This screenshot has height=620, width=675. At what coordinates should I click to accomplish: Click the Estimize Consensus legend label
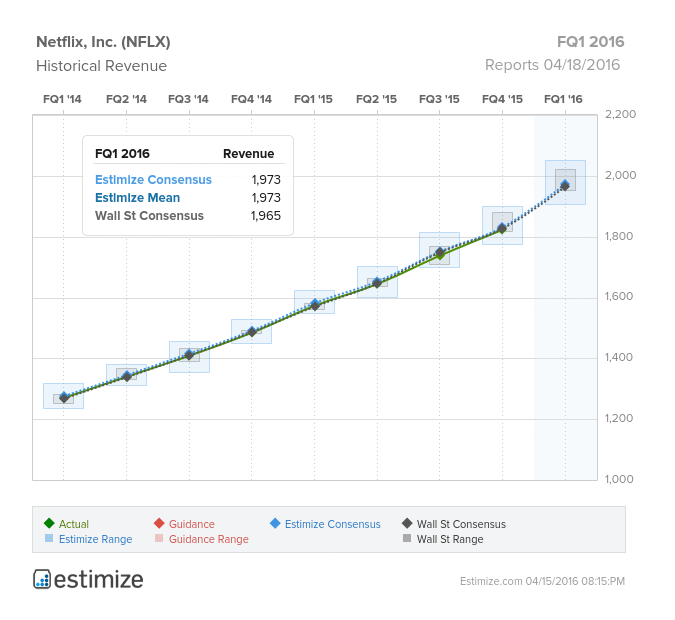[333, 524]
